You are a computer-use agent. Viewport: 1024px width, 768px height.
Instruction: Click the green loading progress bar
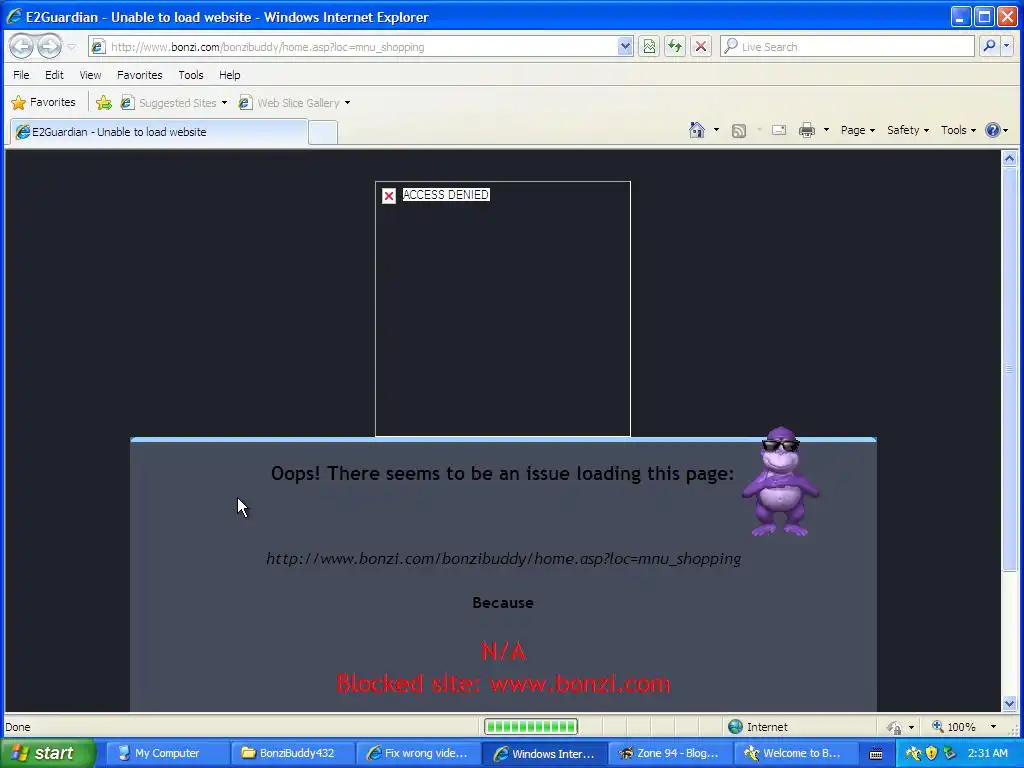click(531, 726)
